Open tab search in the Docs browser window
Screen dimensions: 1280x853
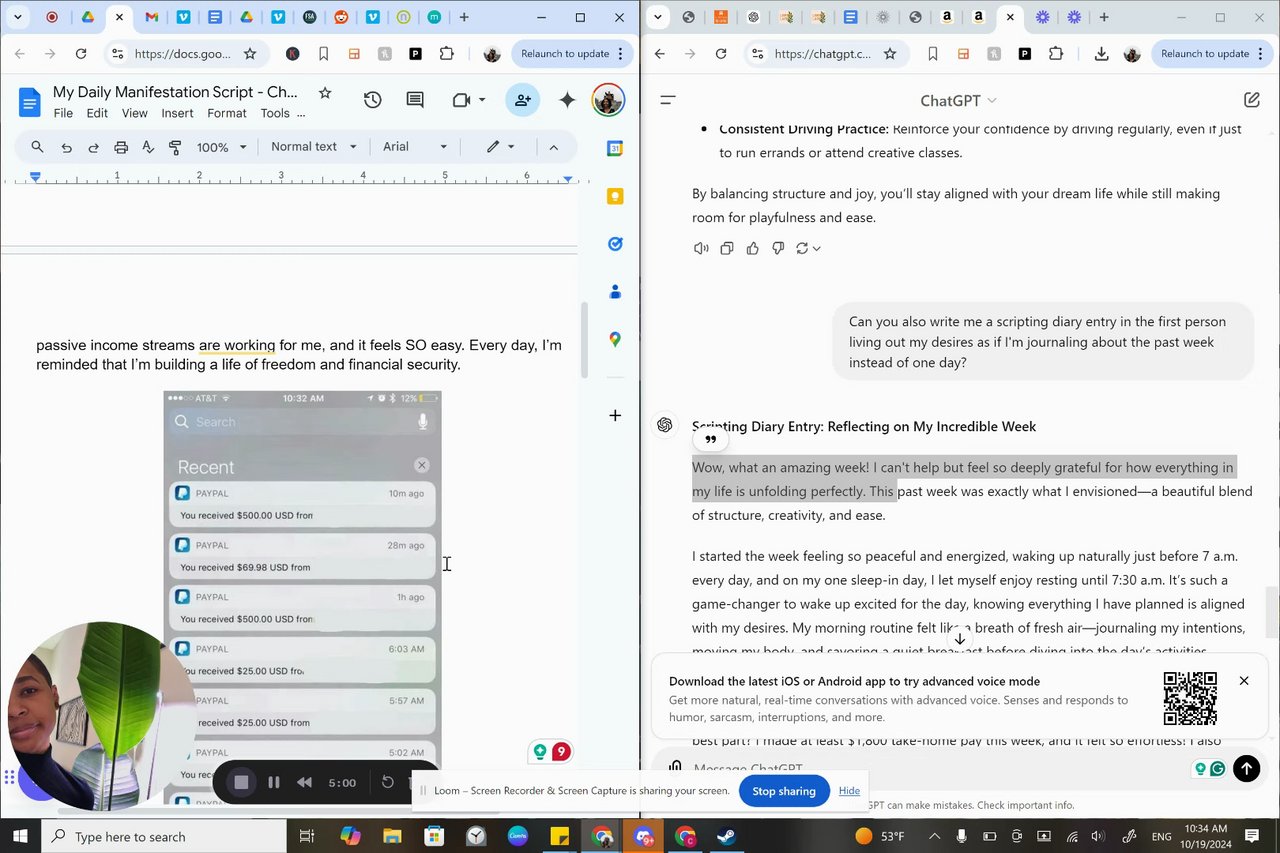pos(17,17)
